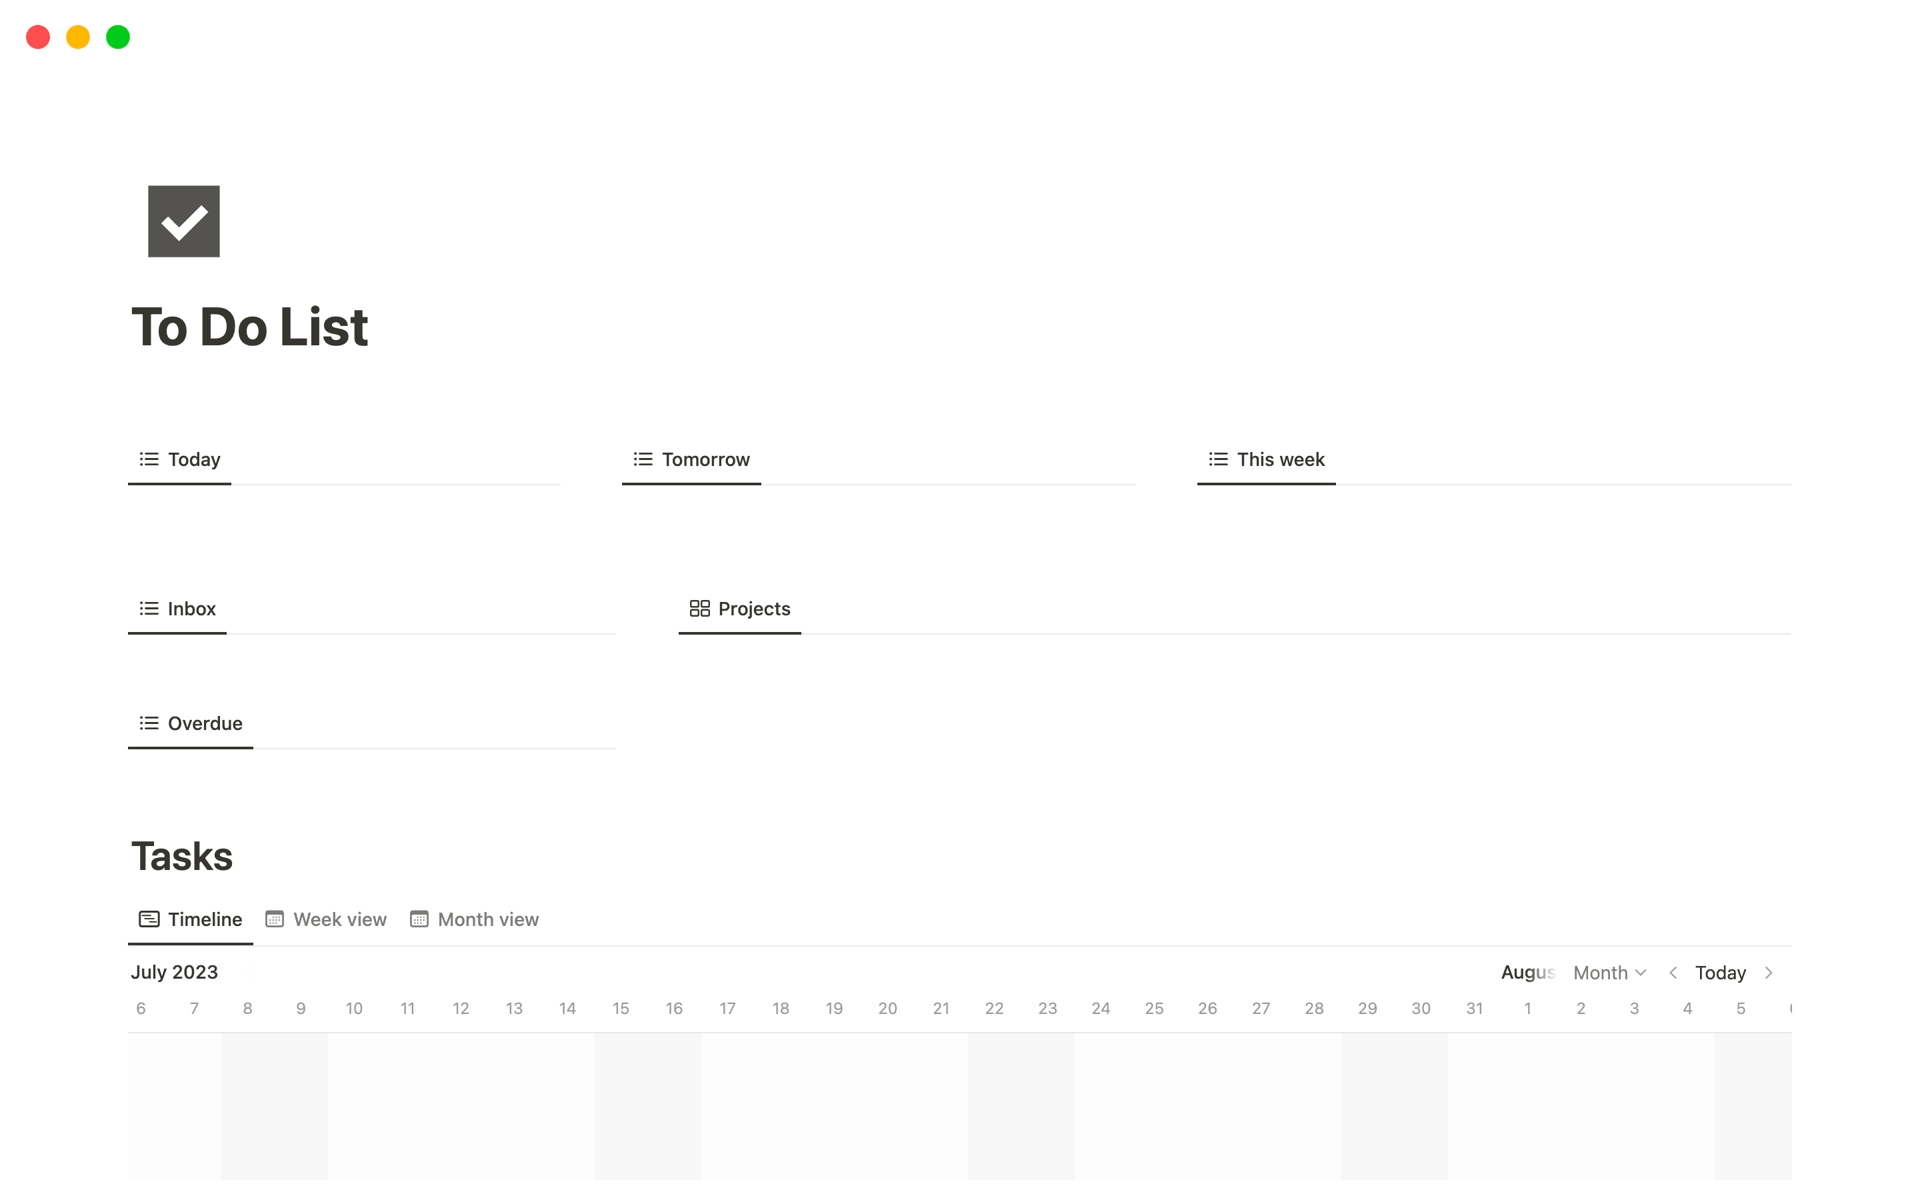Click the Timeline view icon

point(148,918)
